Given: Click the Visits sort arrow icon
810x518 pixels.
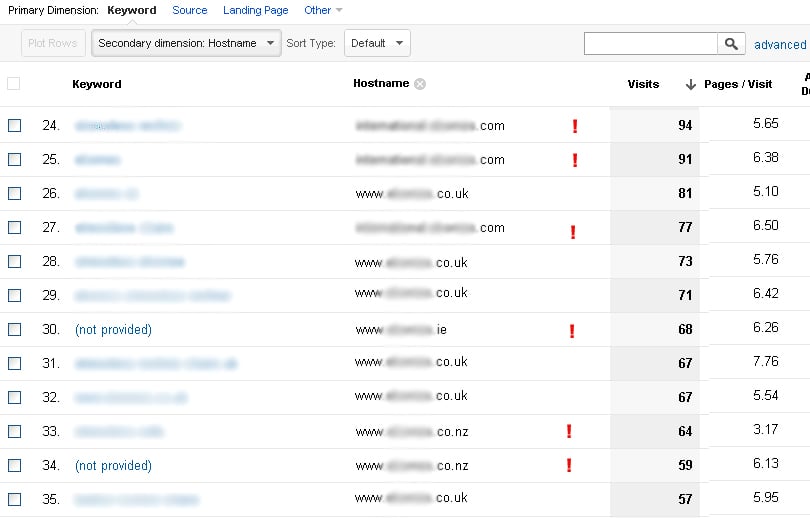Looking at the screenshot, I should pos(690,84).
